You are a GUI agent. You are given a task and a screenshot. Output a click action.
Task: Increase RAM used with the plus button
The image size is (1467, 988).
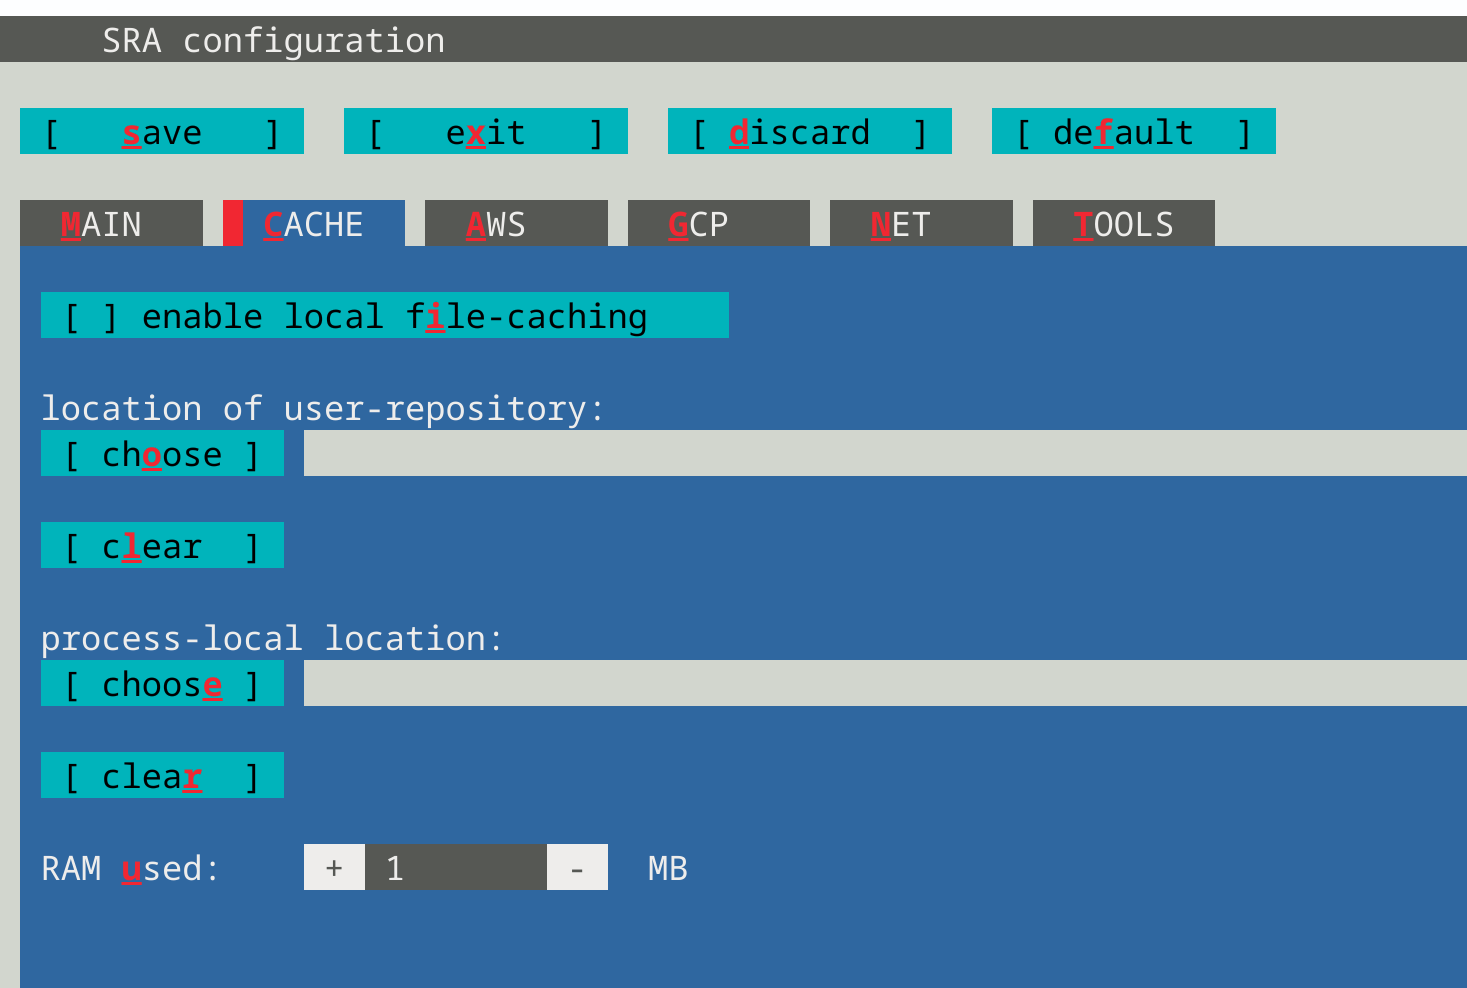click(334, 867)
